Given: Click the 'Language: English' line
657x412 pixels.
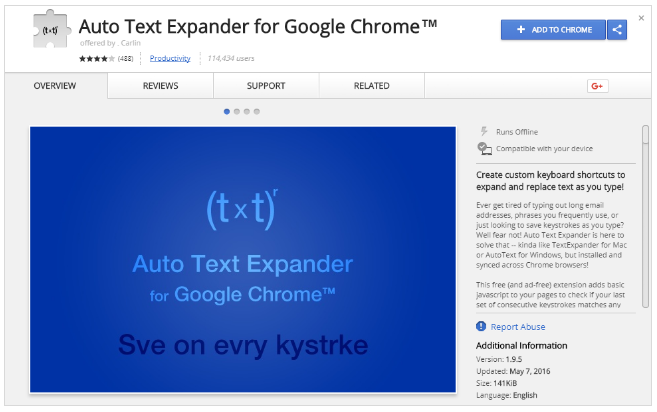Looking at the screenshot, I should (x=507, y=395).
